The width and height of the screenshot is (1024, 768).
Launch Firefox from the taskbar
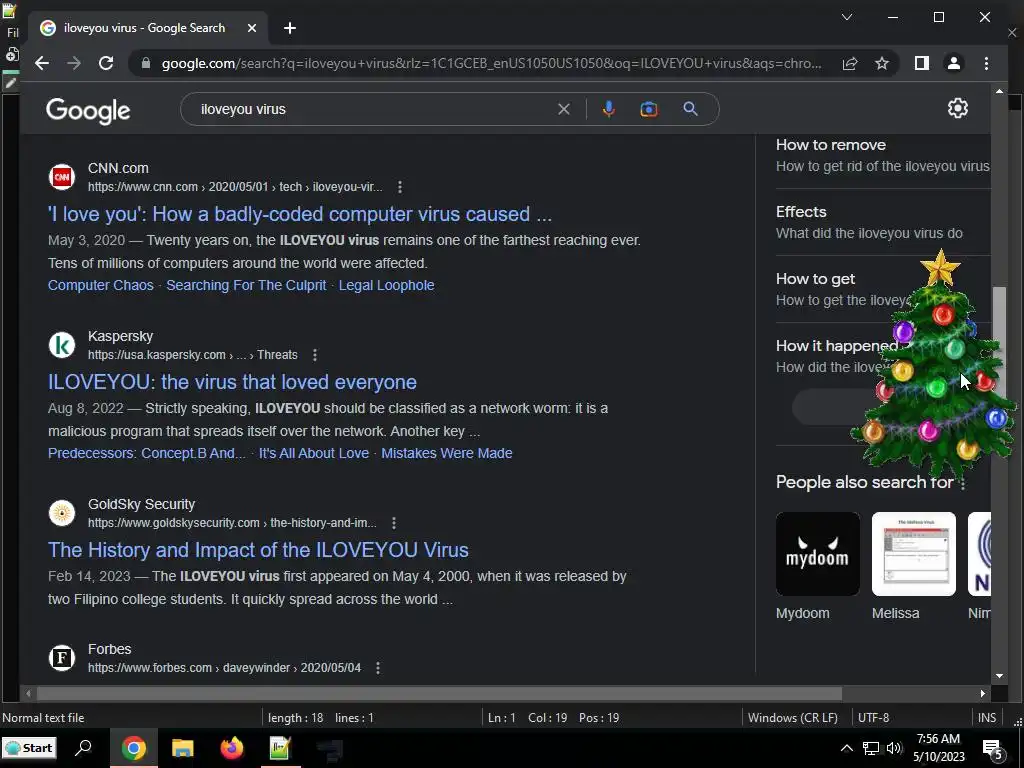coord(231,748)
